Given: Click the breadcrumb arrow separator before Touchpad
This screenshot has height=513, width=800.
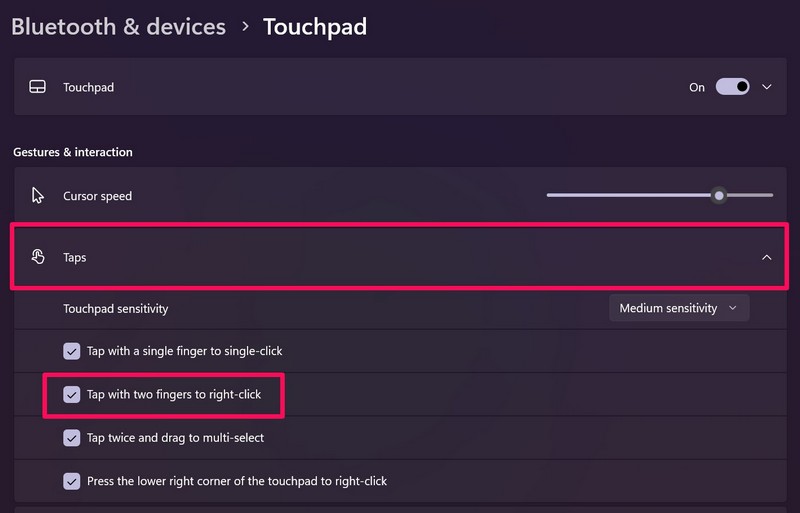Looking at the screenshot, I should point(245,27).
